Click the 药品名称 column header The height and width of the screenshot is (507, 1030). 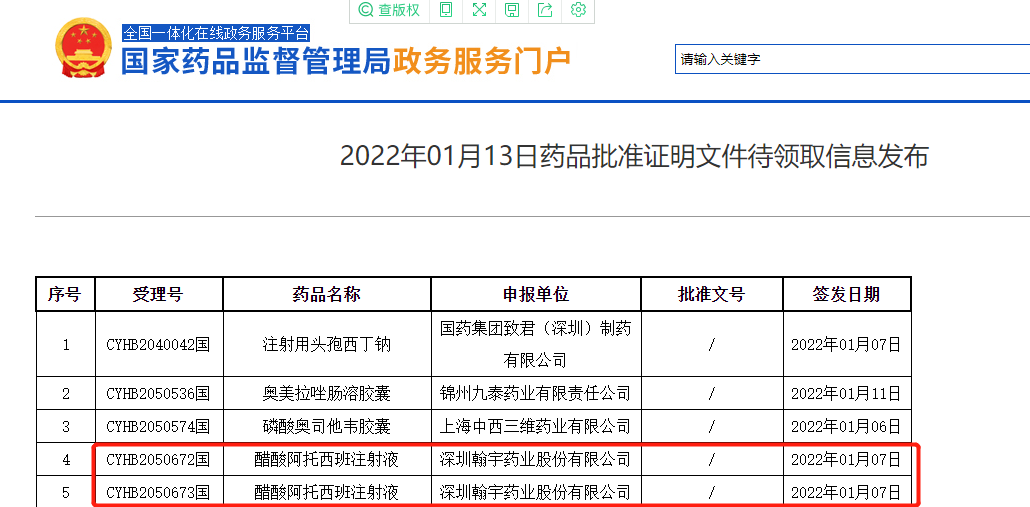pyautogui.click(x=326, y=294)
